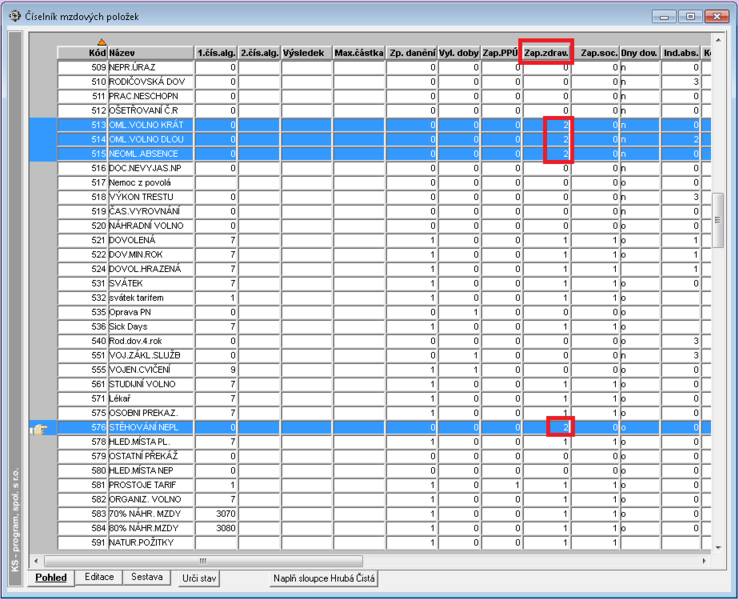Click the horizontal scrollbar right arrow
This screenshot has width=739, height=600.
(704, 561)
